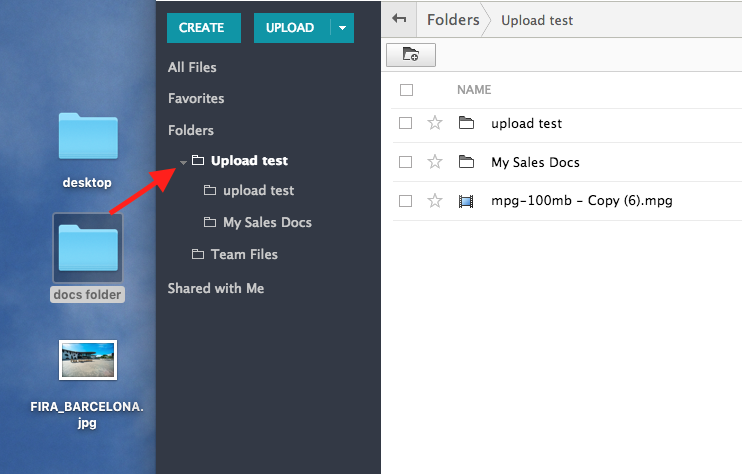Click the CREATE button

pyautogui.click(x=204, y=28)
